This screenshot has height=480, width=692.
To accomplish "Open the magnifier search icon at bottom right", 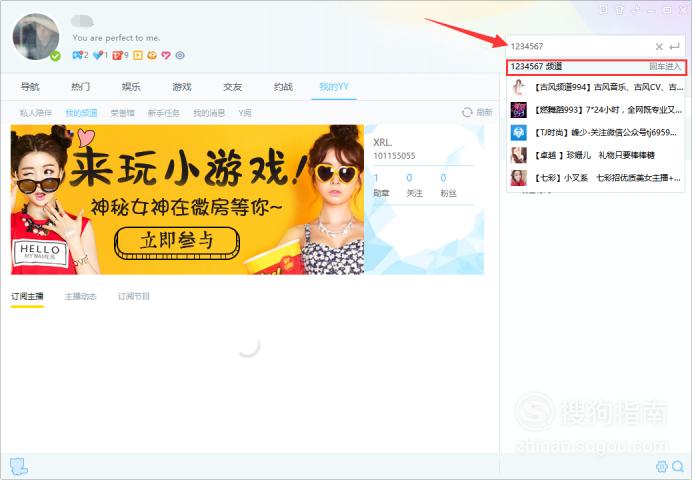I will coord(677,466).
